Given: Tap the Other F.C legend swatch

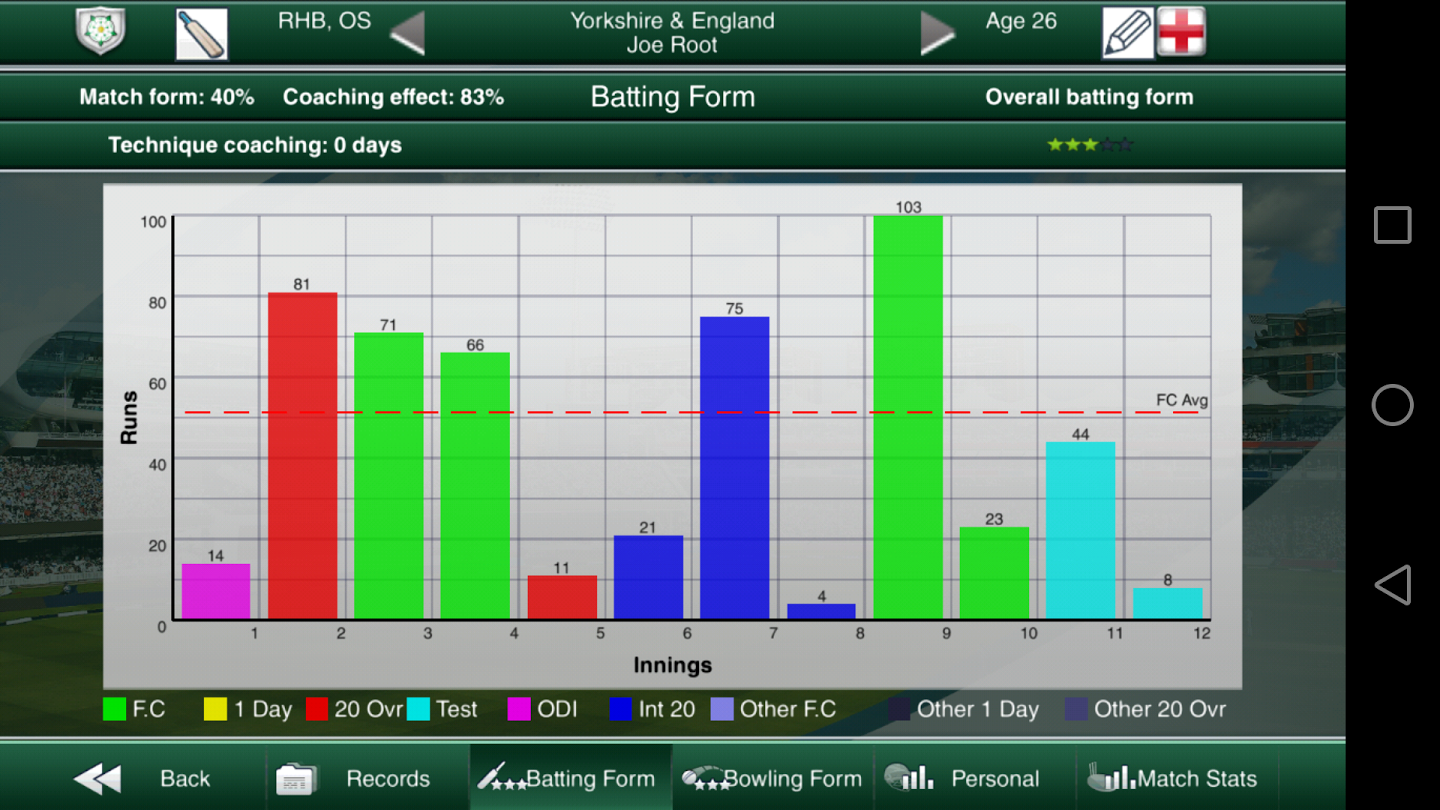Looking at the screenshot, I should pyautogui.click(x=722, y=709).
